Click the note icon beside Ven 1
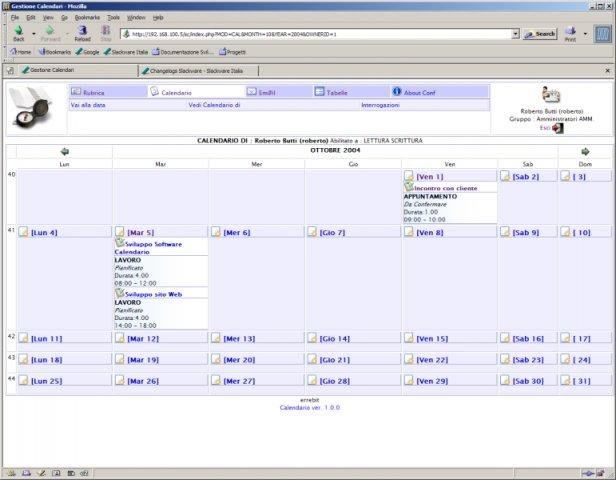The image size is (616, 480). tap(409, 176)
